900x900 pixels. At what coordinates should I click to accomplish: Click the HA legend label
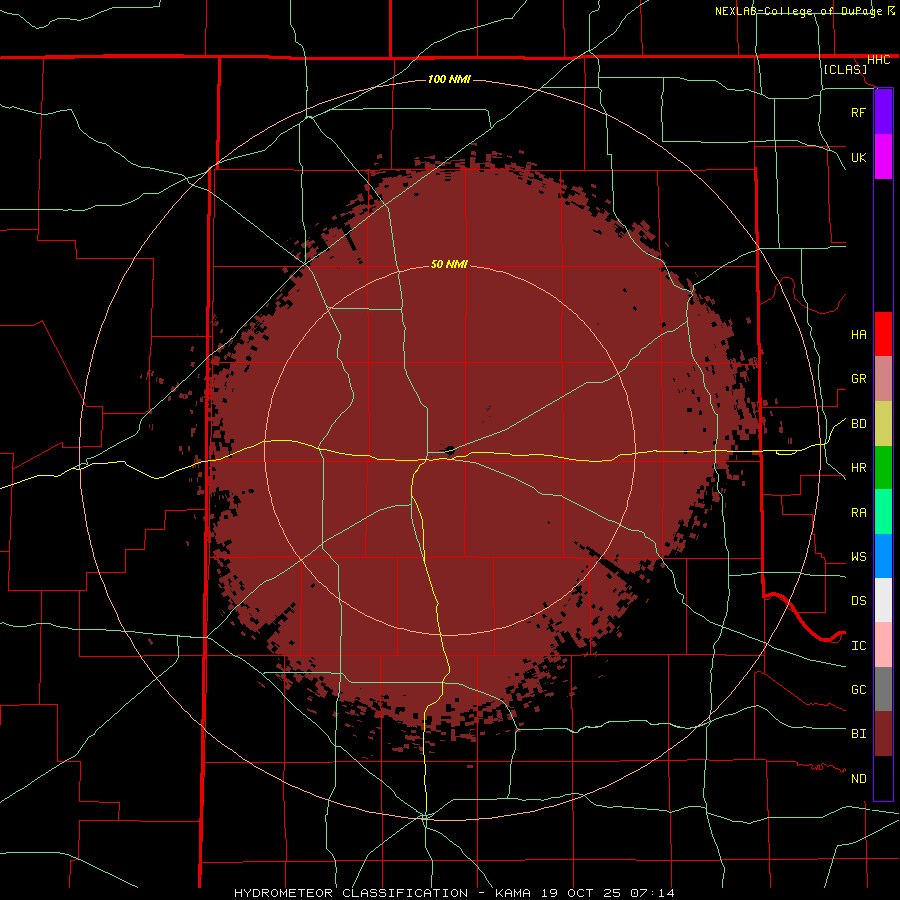click(858, 334)
